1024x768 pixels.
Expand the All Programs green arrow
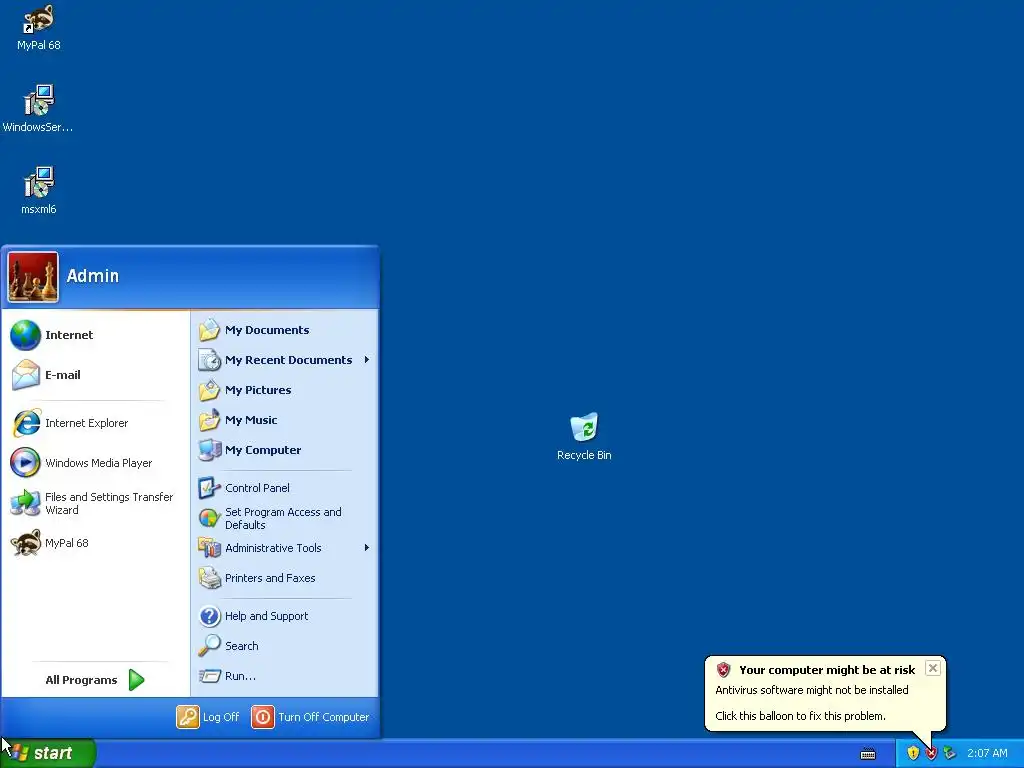pyautogui.click(x=136, y=680)
